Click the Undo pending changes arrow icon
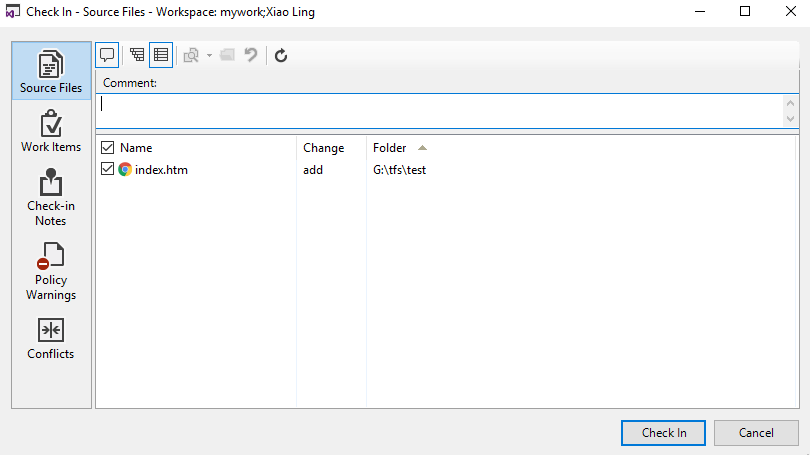810x455 pixels. click(x=251, y=55)
